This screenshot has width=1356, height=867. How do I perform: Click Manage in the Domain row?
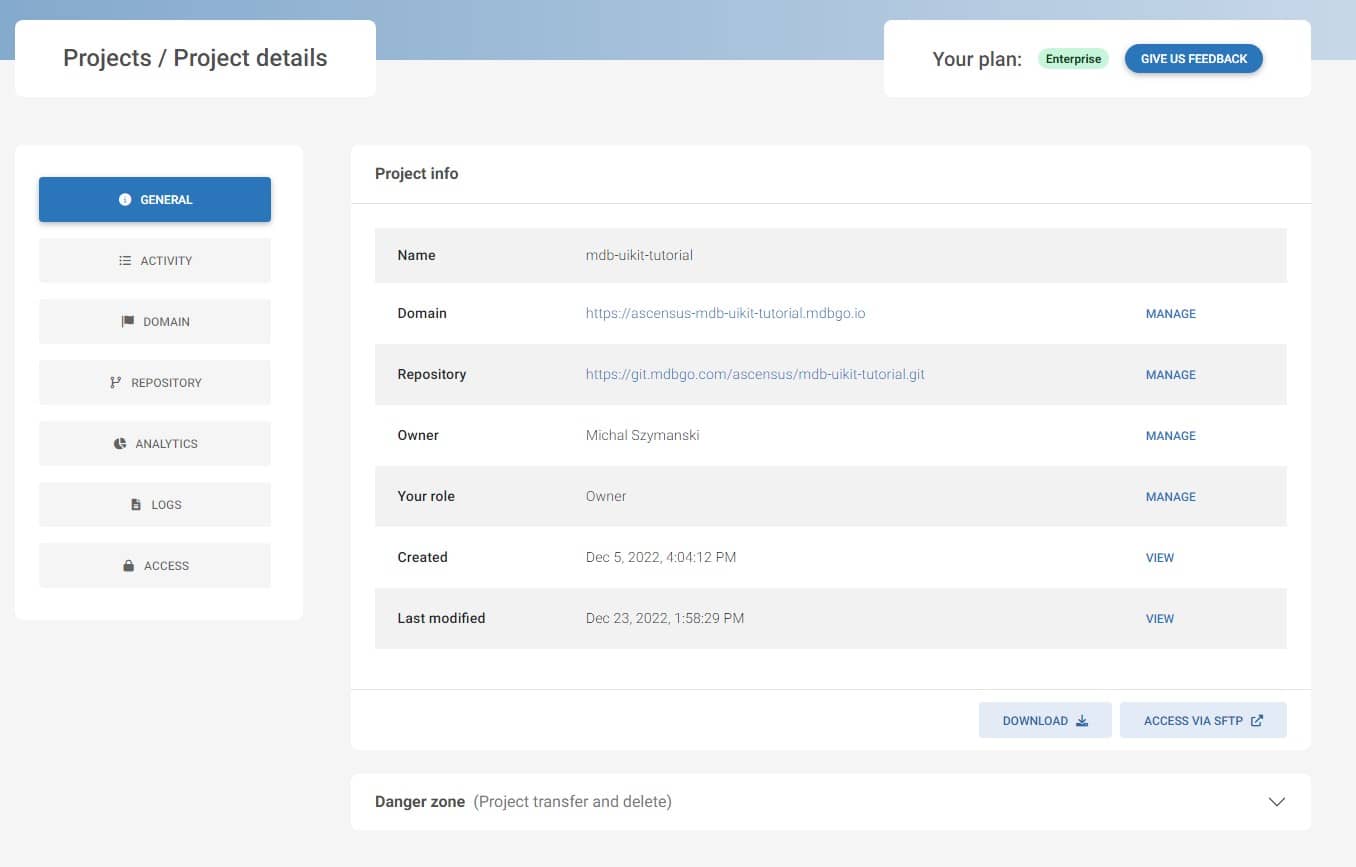[x=1170, y=314]
